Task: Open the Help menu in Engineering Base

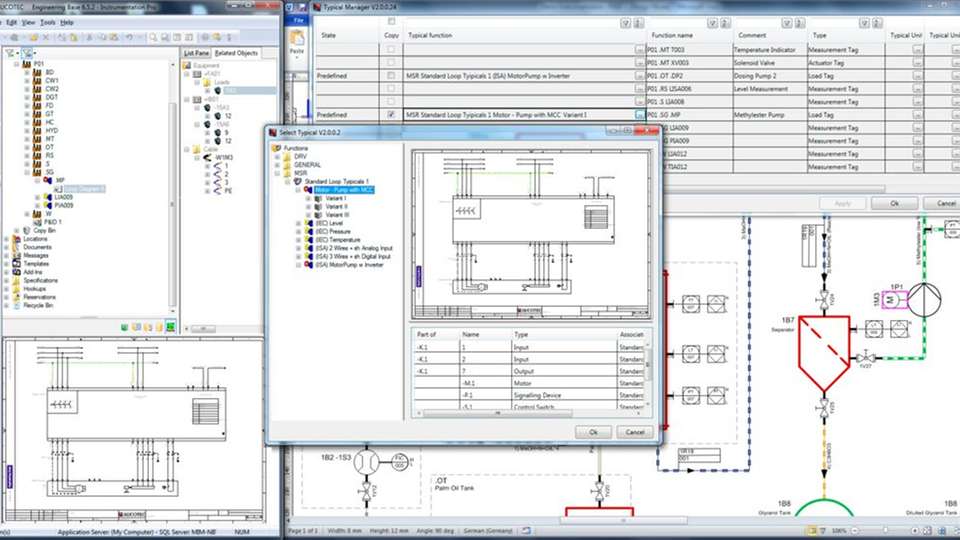Action: coord(67,23)
